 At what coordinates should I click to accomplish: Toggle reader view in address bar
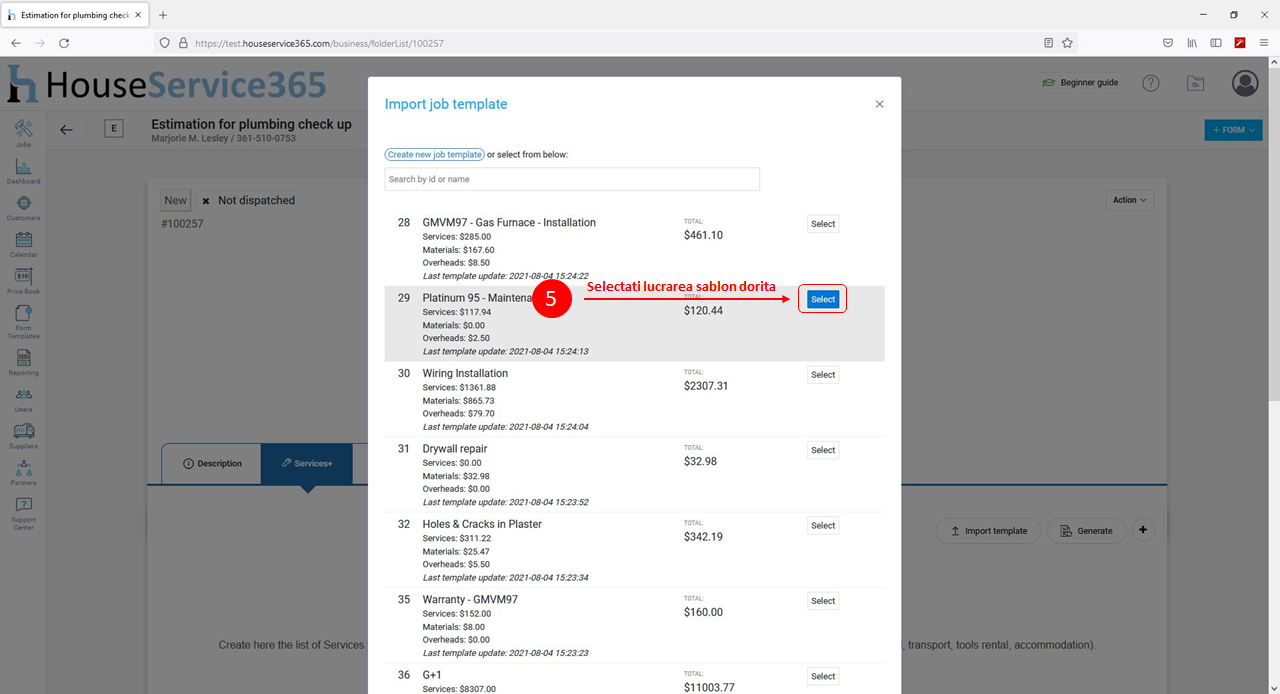(x=1048, y=43)
